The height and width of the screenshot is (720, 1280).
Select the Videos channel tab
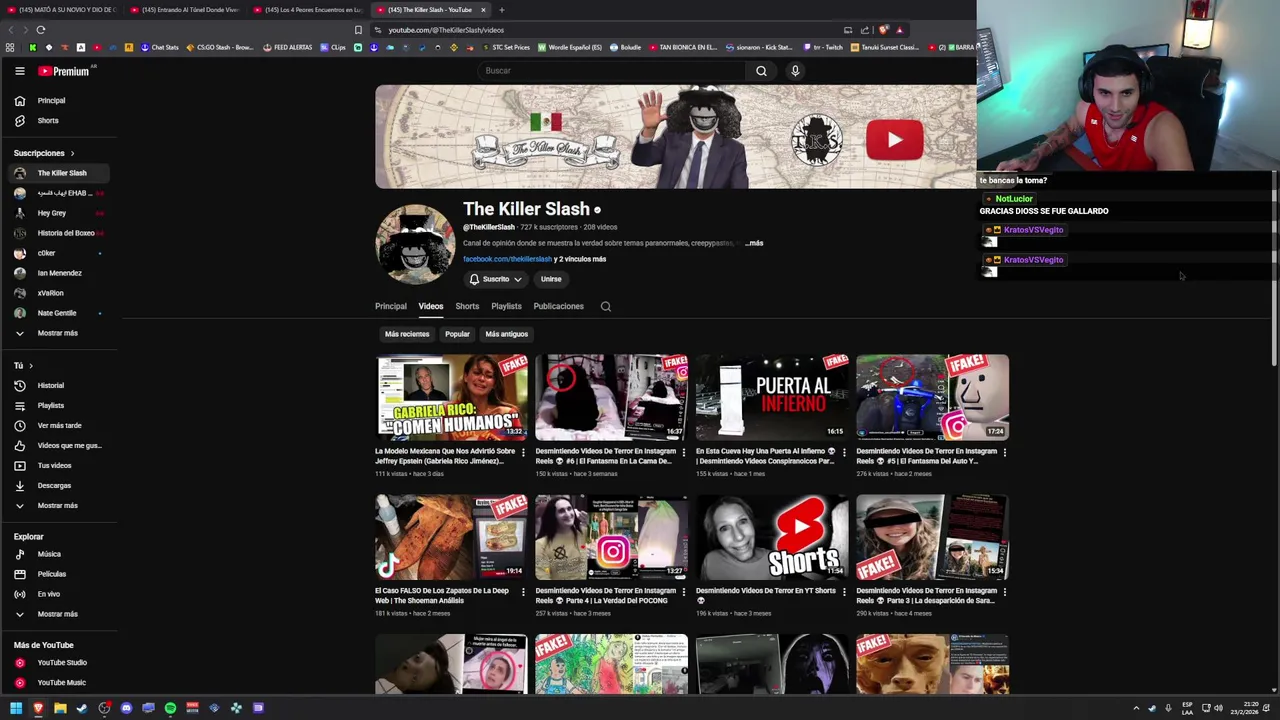(x=431, y=306)
